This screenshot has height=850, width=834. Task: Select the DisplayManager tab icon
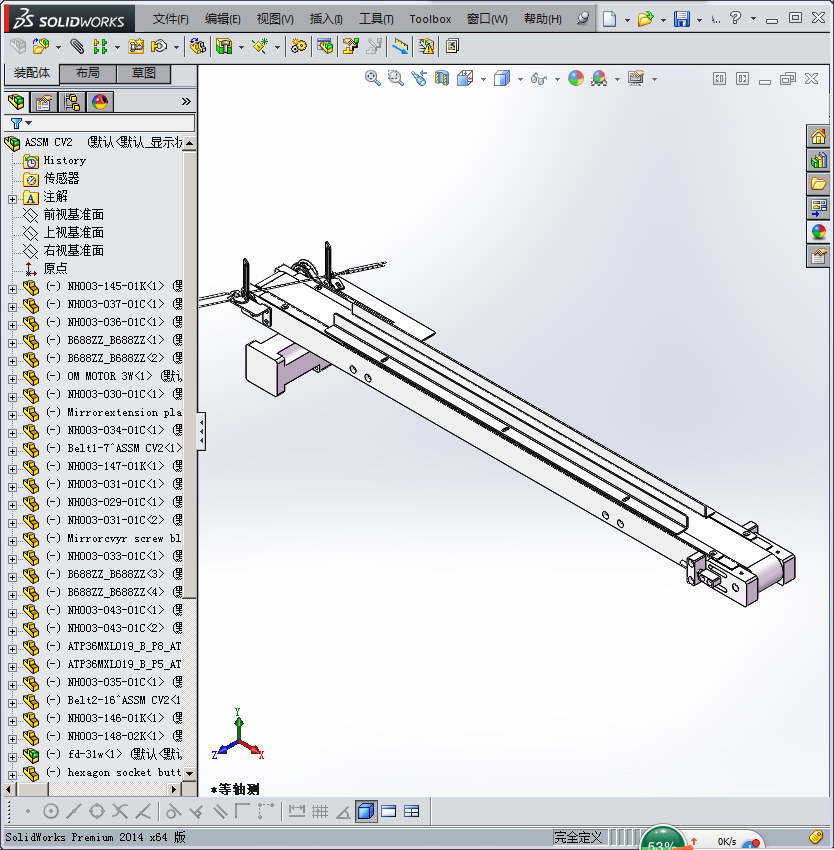[x=100, y=101]
